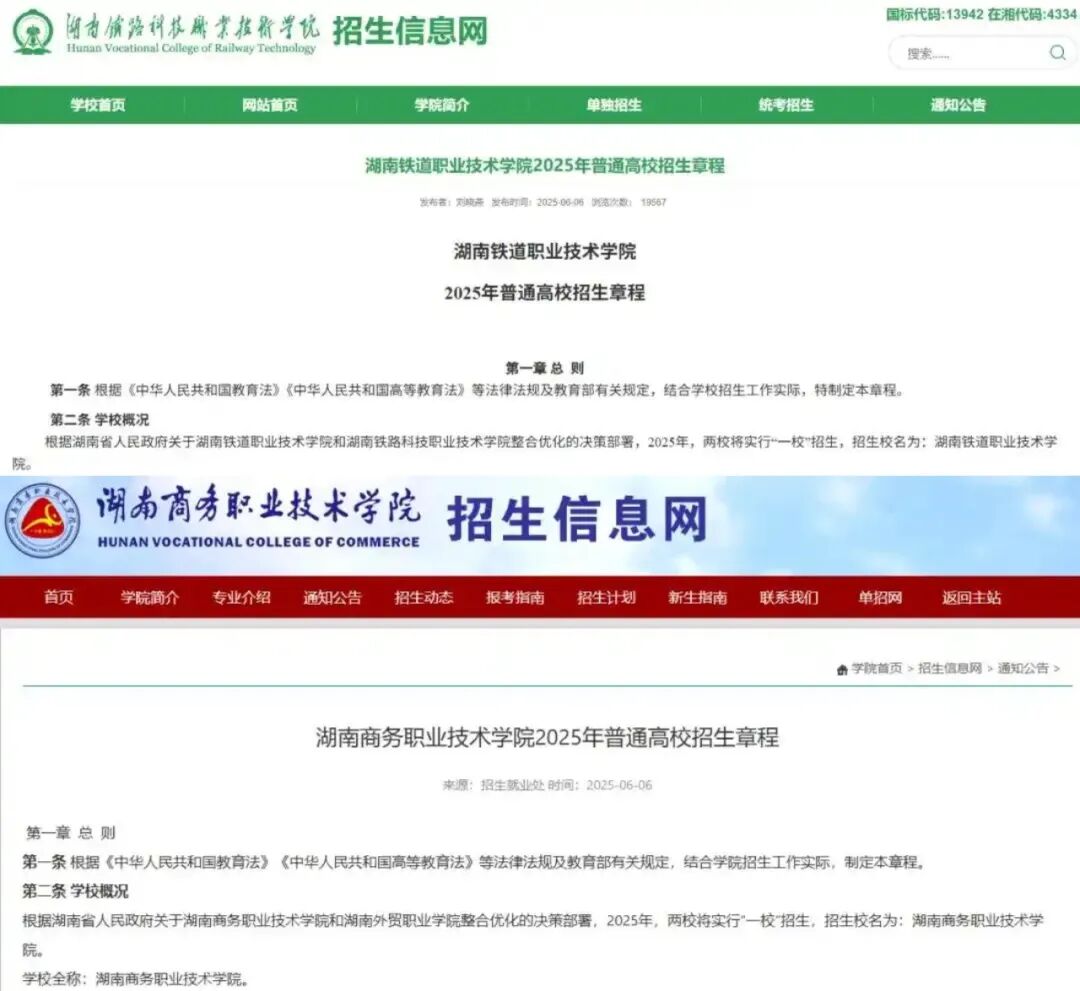Viewport: 1080px width, 991px height.
Task: Click the 第一章 总则 heading in the railway charter
Action: [x=545, y=368]
